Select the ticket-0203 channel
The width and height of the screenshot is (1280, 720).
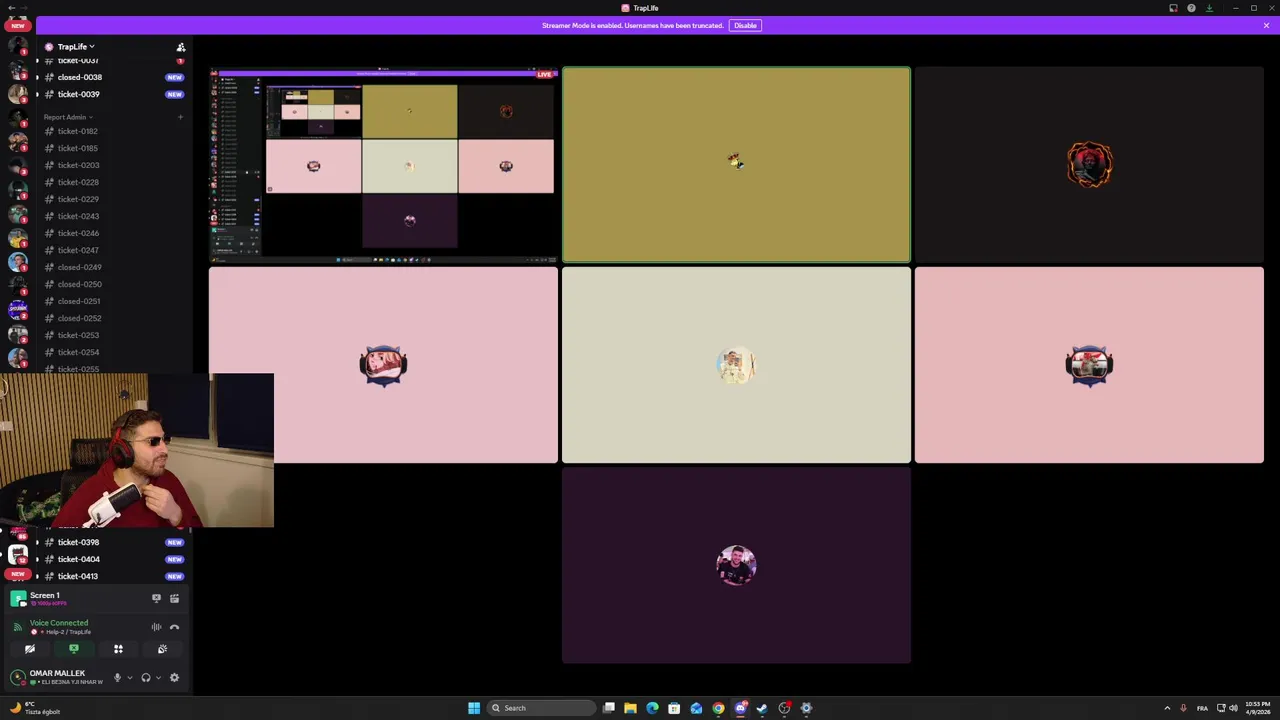tap(113, 165)
